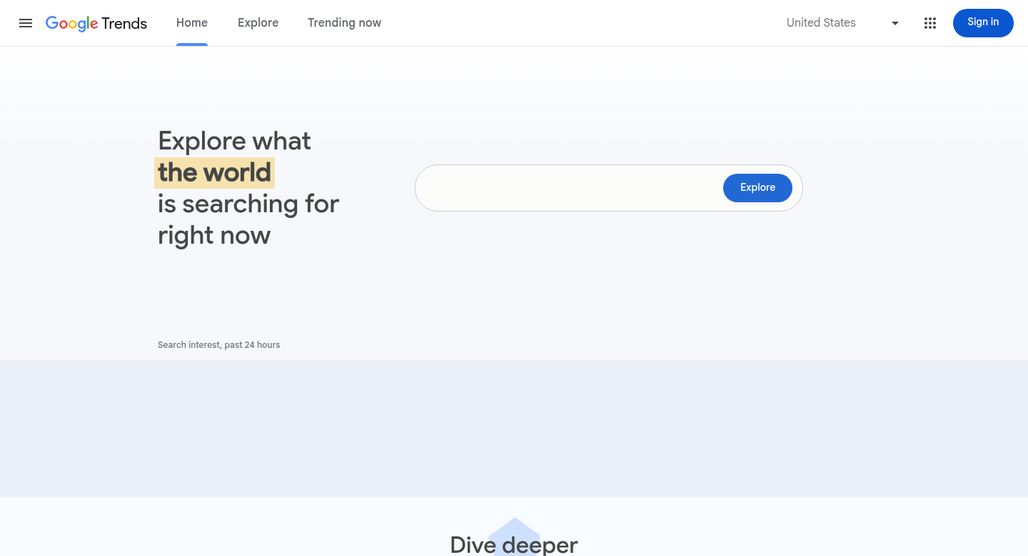Screen dimensions: 1028x556
Task: Click the highlighted 'the world' text
Action: (x=214, y=172)
